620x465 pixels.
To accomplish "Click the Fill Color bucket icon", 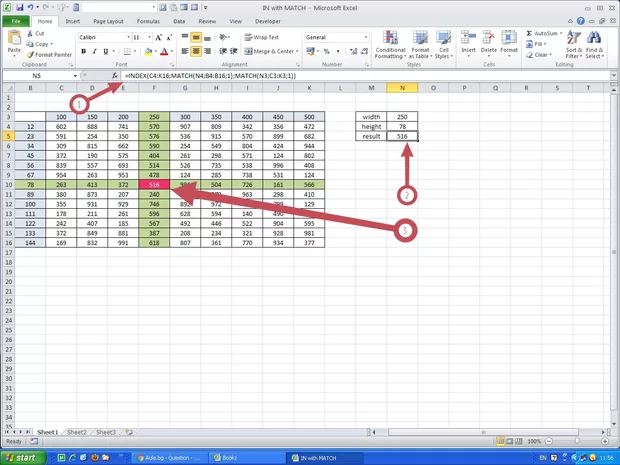I will click(148, 51).
